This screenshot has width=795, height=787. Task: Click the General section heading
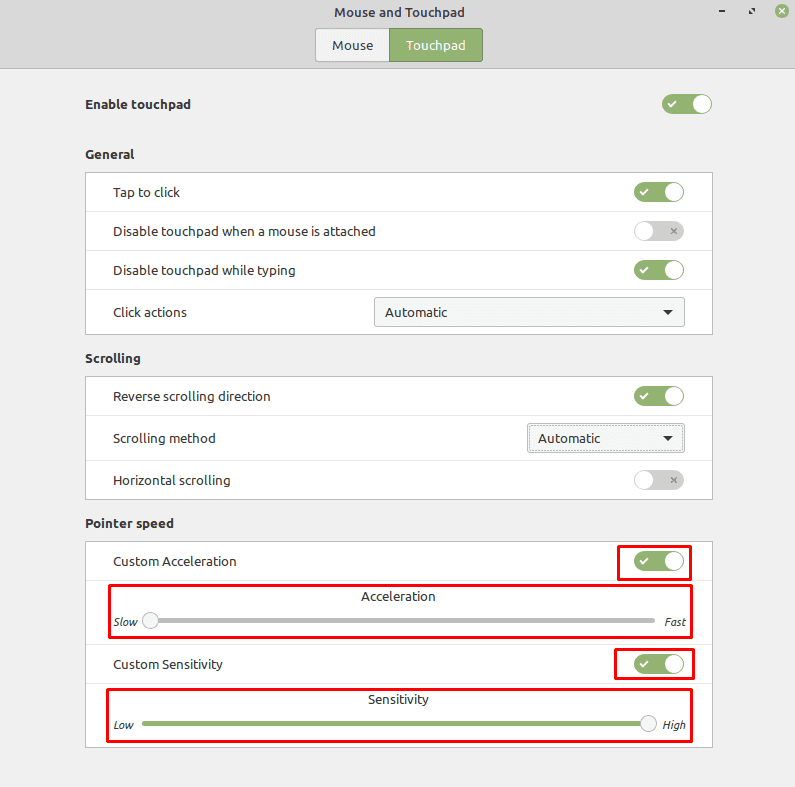click(110, 154)
